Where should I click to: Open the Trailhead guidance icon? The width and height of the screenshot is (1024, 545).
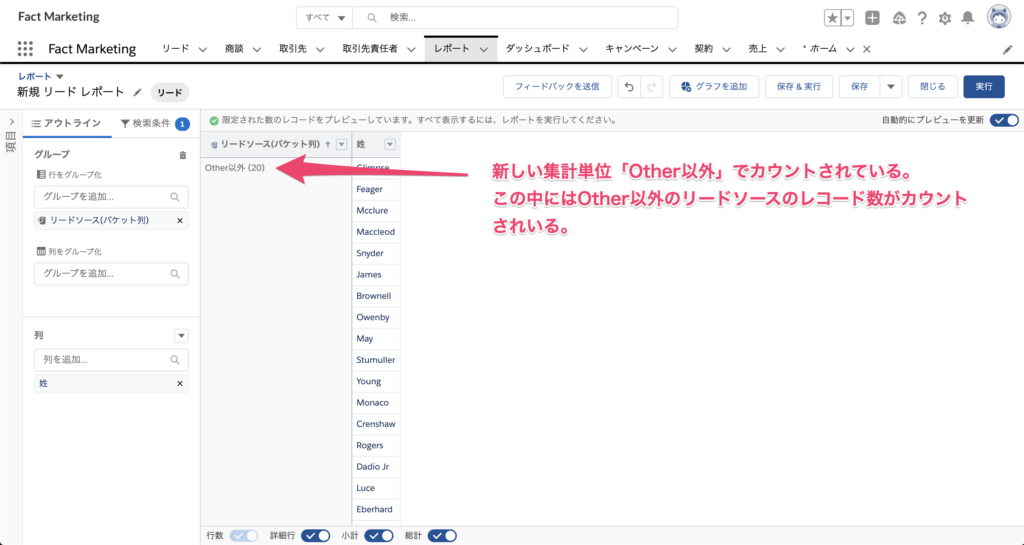pos(899,18)
